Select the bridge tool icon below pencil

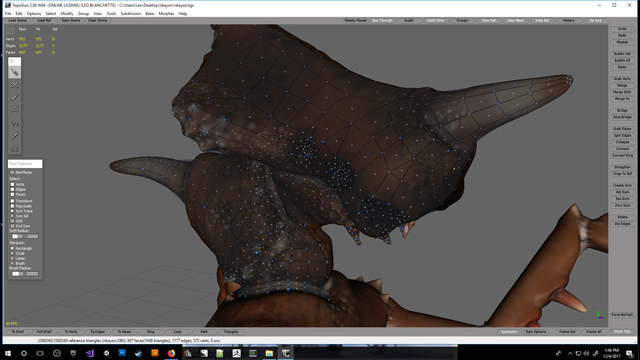15,110
